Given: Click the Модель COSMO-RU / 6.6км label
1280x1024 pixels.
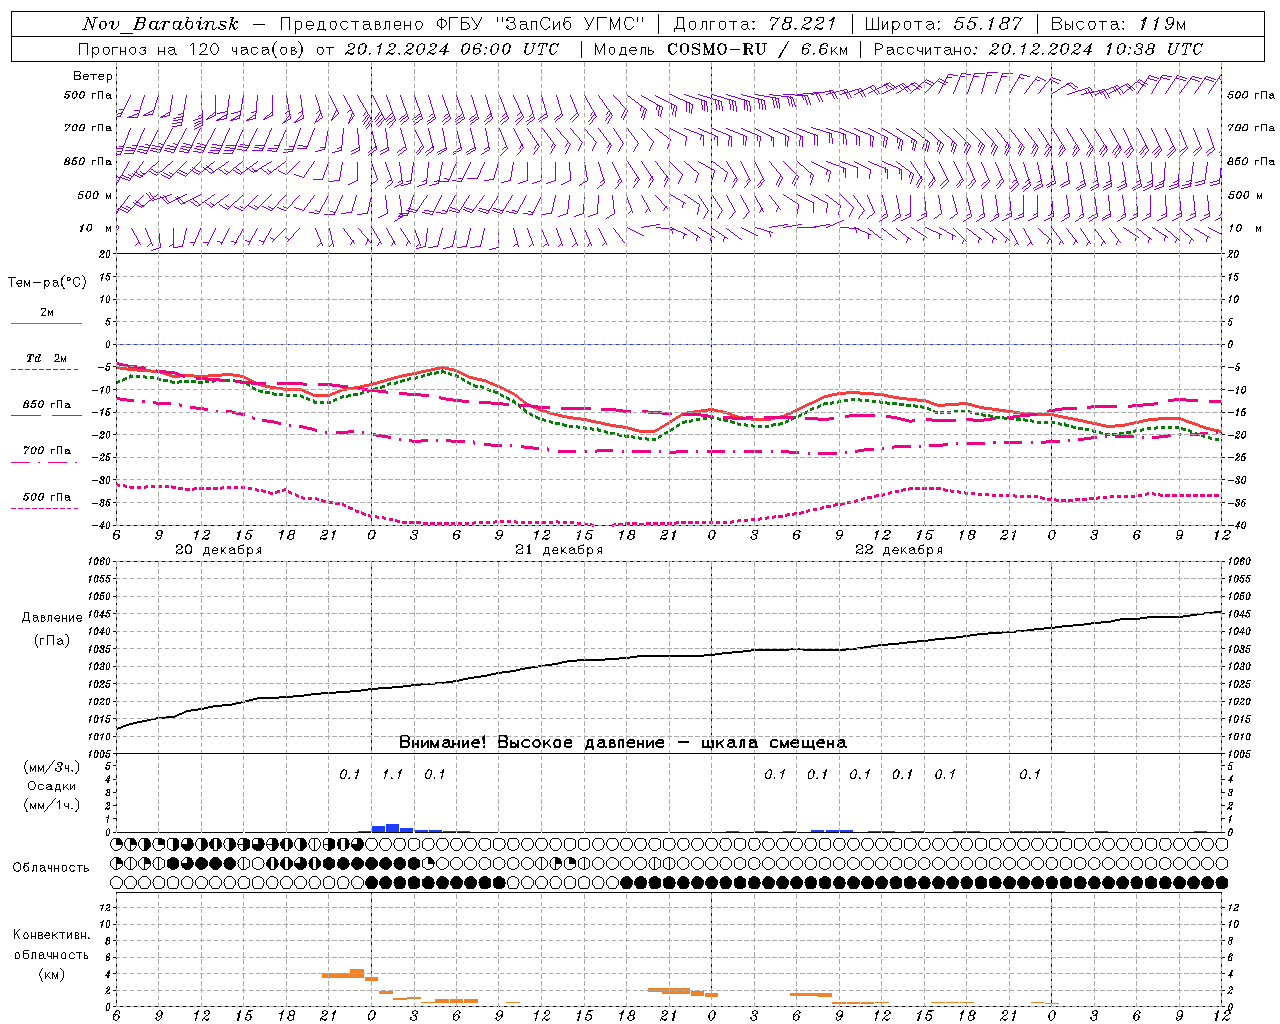Looking at the screenshot, I should coord(720,49).
